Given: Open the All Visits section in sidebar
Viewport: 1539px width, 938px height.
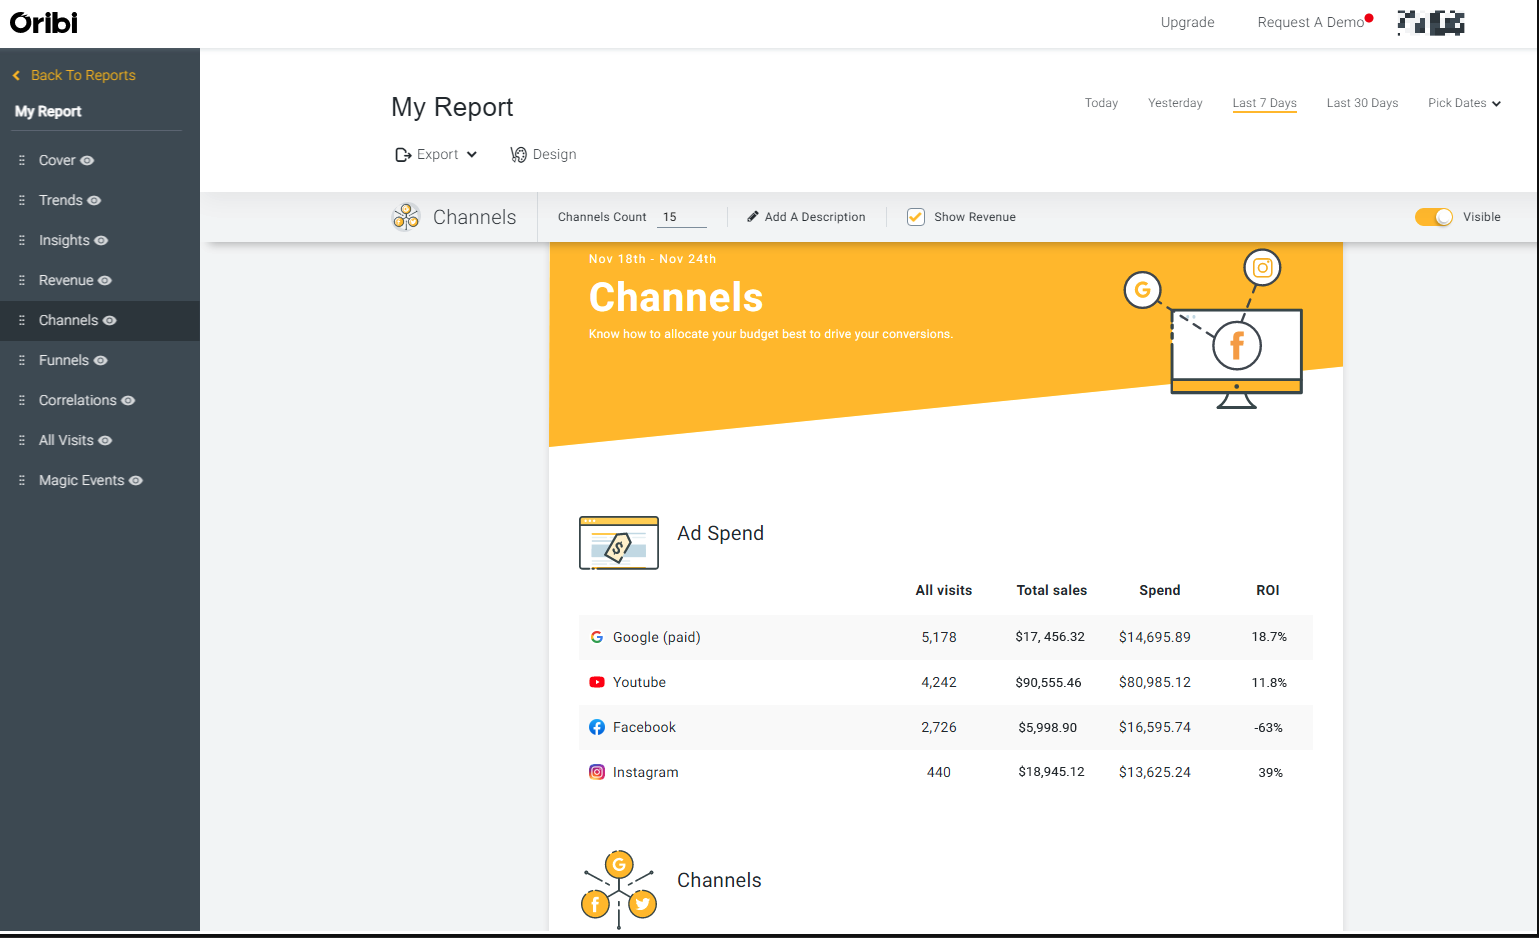Looking at the screenshot, I should (66, 440).
